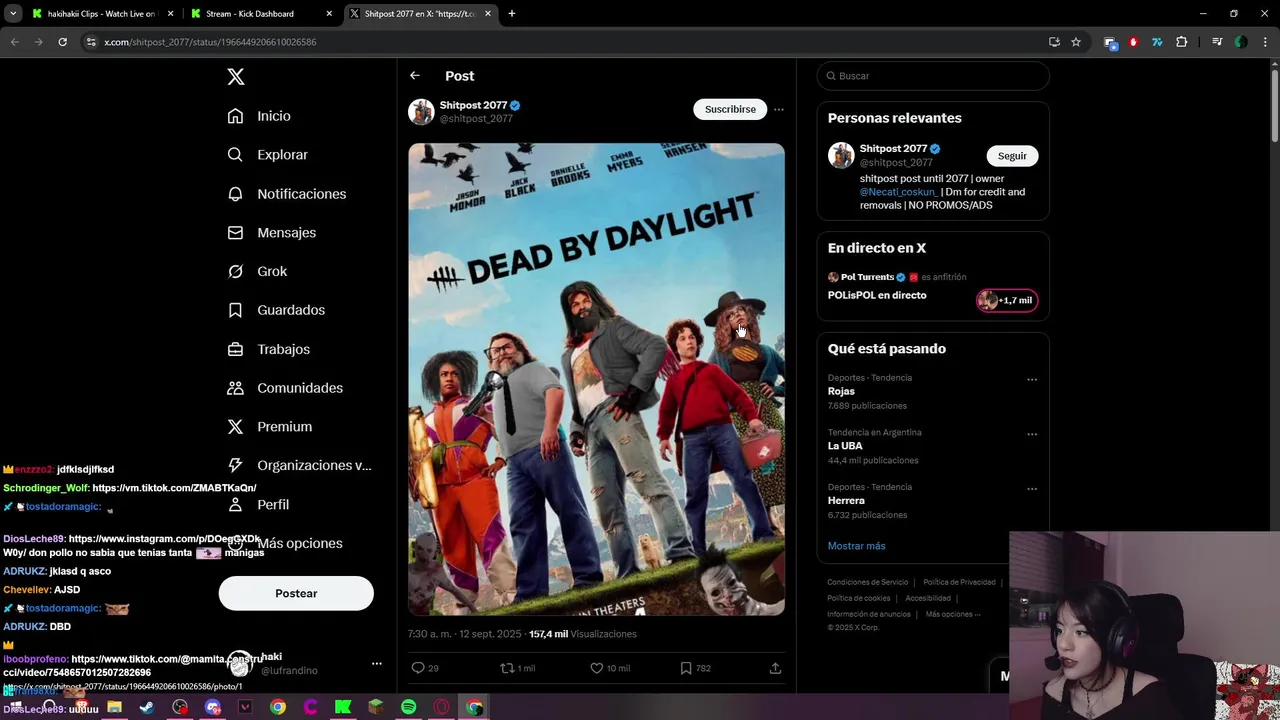Open the red hand ad blocker extension
The image size is (1280, 720).
(x=1133, y=42)
